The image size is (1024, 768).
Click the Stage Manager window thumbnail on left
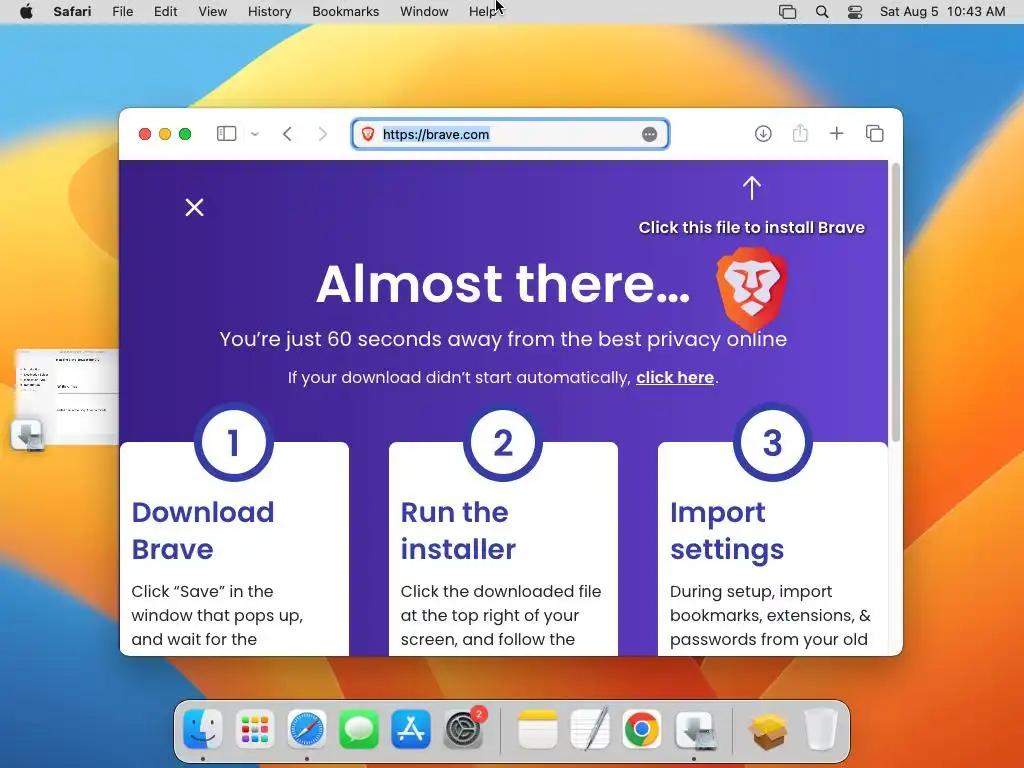[x=67, y=396]
